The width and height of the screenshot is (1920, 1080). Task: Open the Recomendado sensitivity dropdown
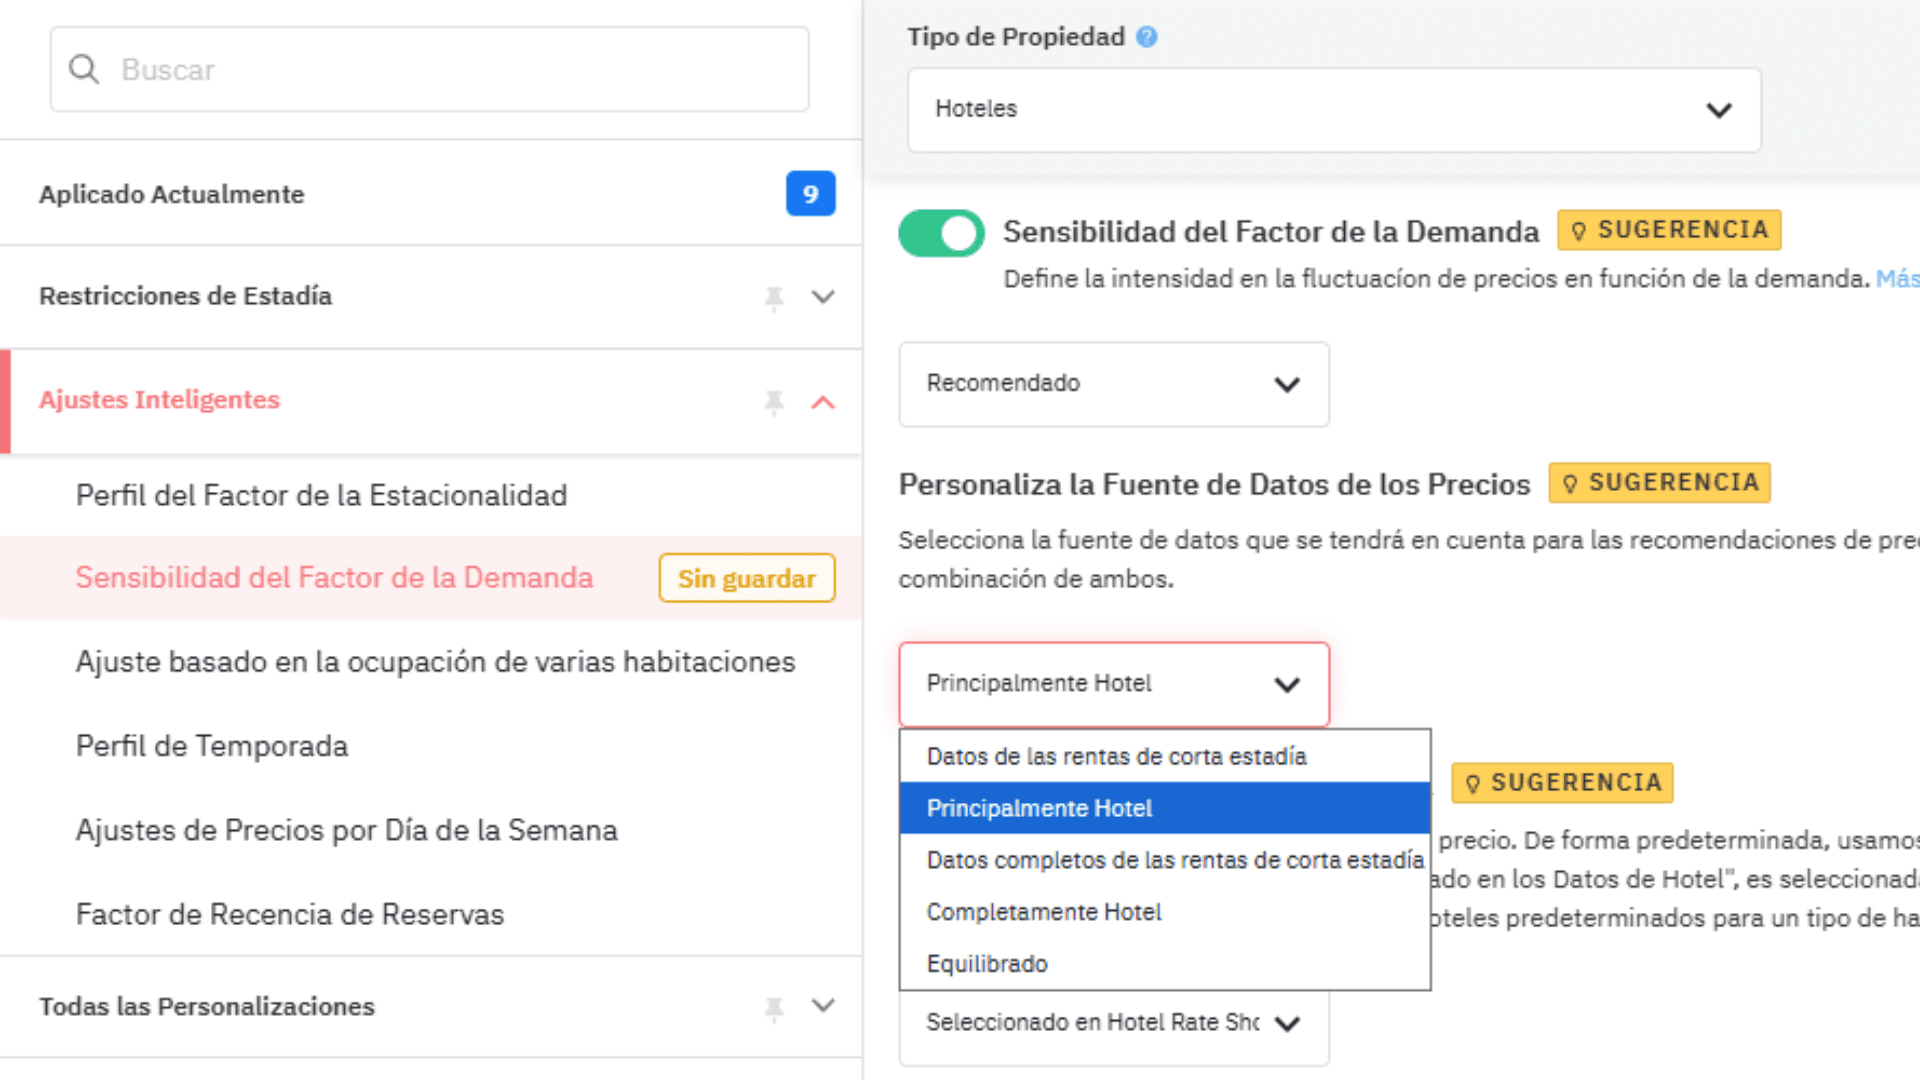pos(1113,384)
